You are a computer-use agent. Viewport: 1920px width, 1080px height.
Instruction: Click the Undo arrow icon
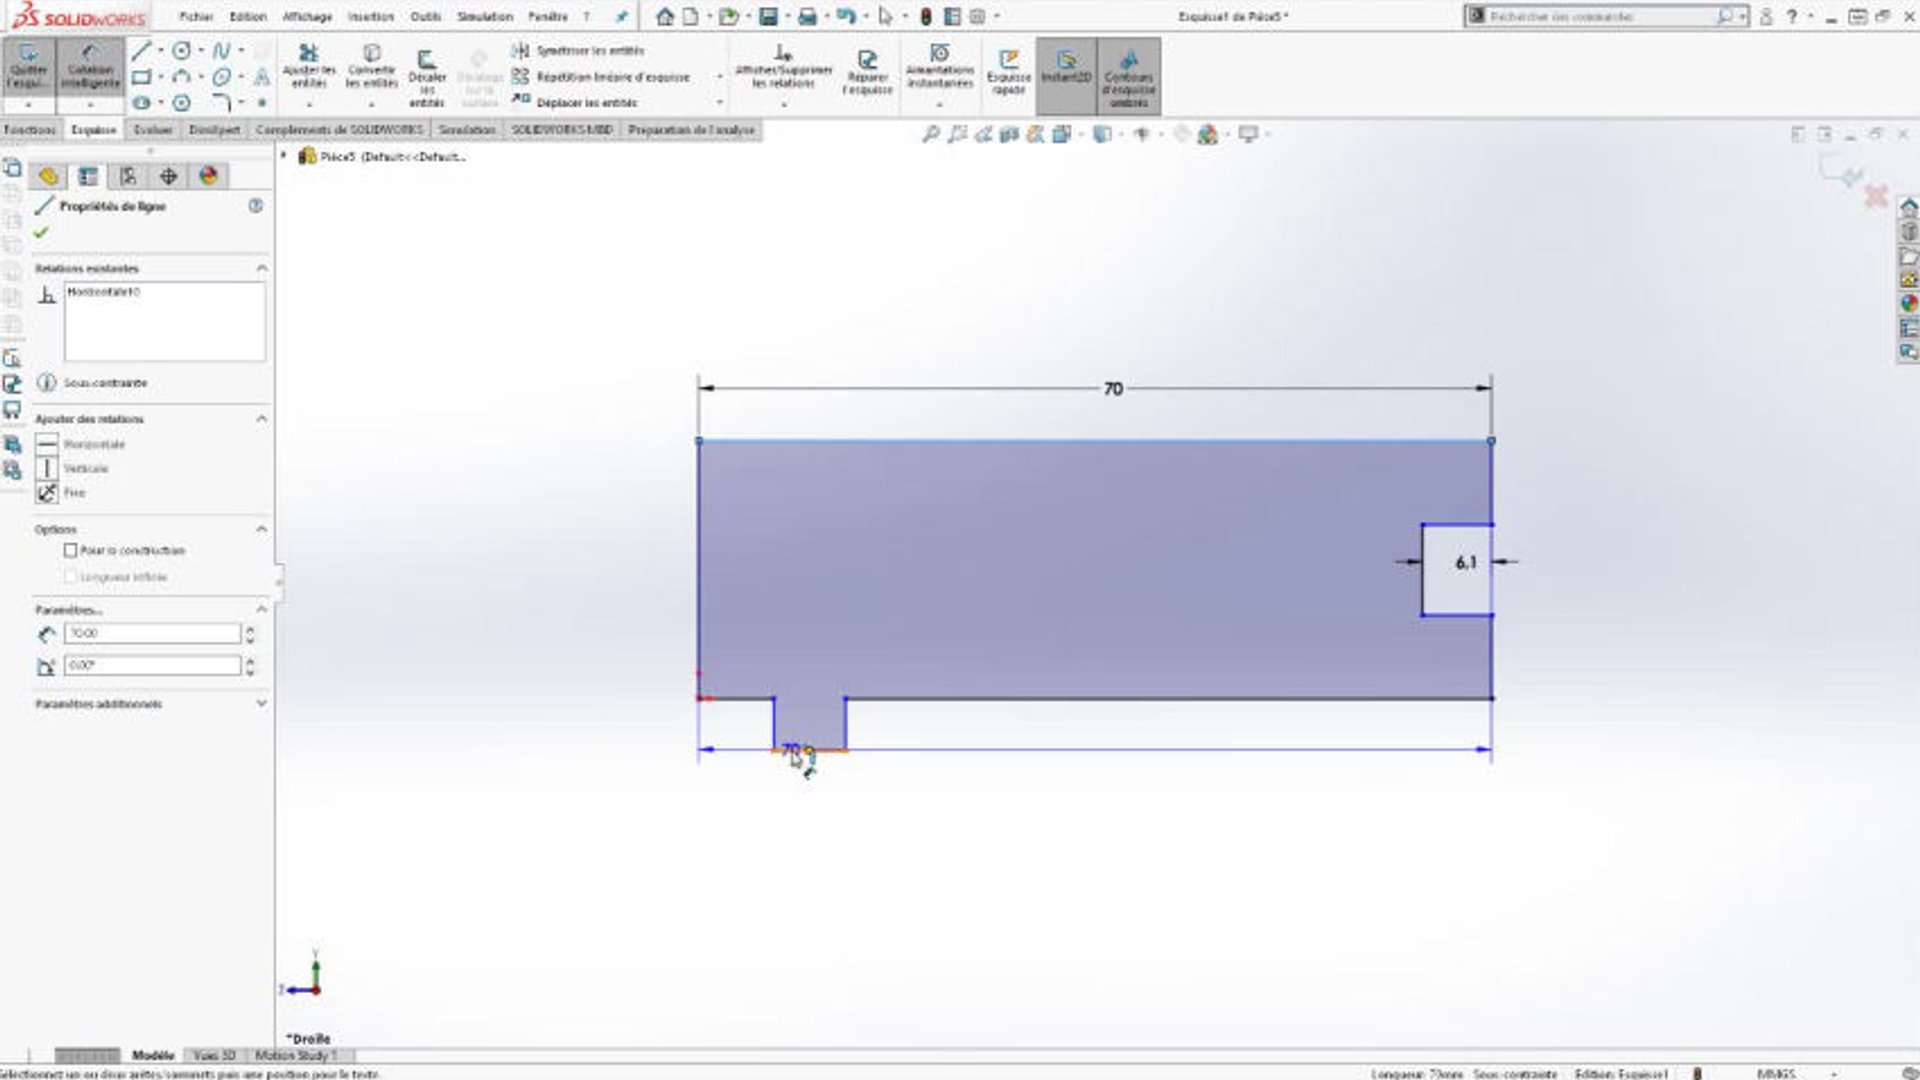846,17
